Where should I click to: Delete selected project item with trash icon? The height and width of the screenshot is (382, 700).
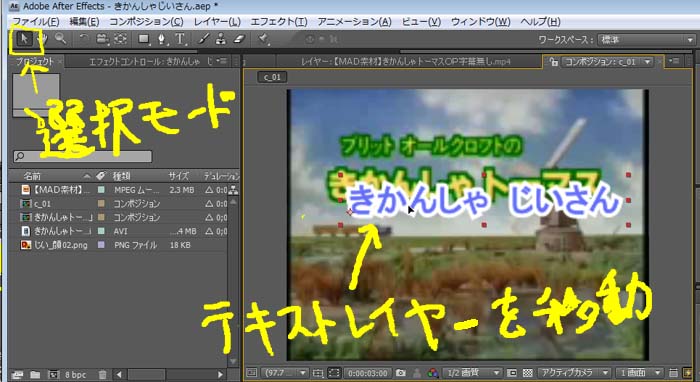[x=102, y=374]
